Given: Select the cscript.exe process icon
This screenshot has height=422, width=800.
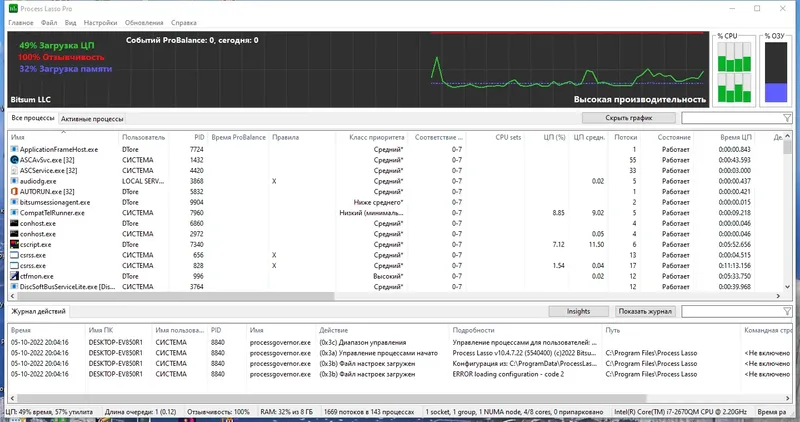Looking at the screenshot, I should point(14,244).
